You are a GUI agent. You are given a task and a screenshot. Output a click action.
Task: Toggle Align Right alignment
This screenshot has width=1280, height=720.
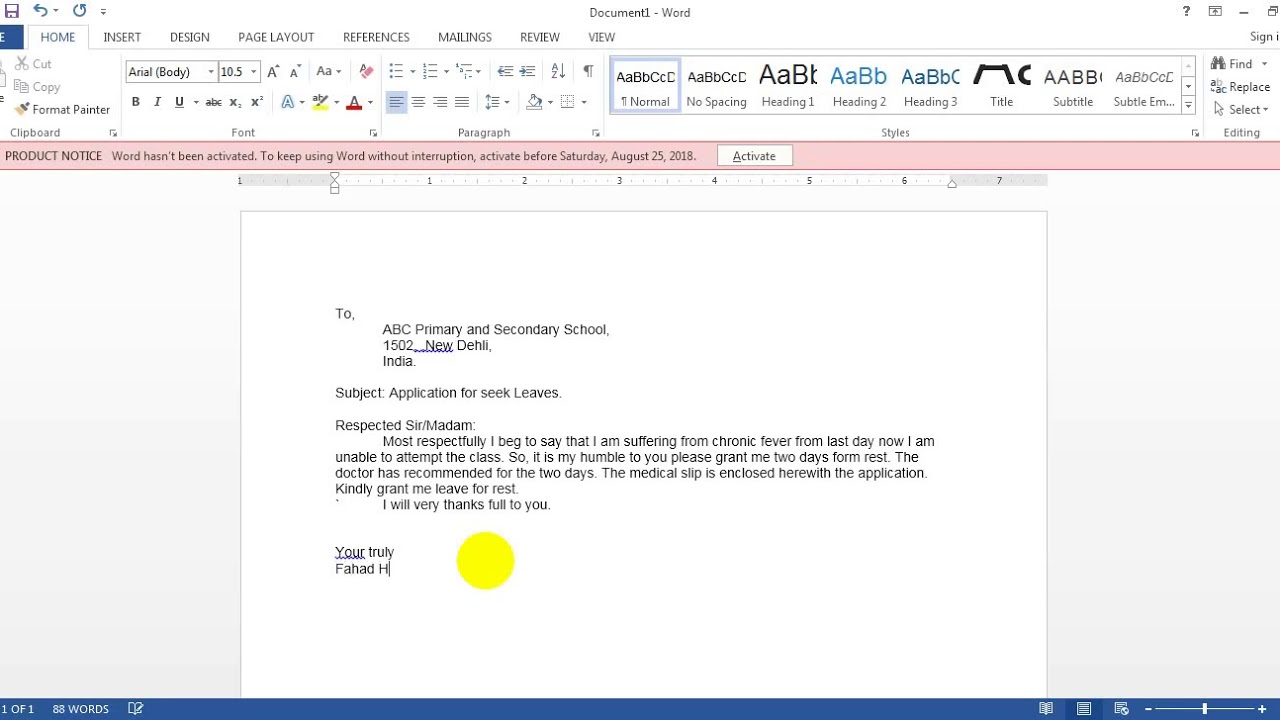[440, 102]
